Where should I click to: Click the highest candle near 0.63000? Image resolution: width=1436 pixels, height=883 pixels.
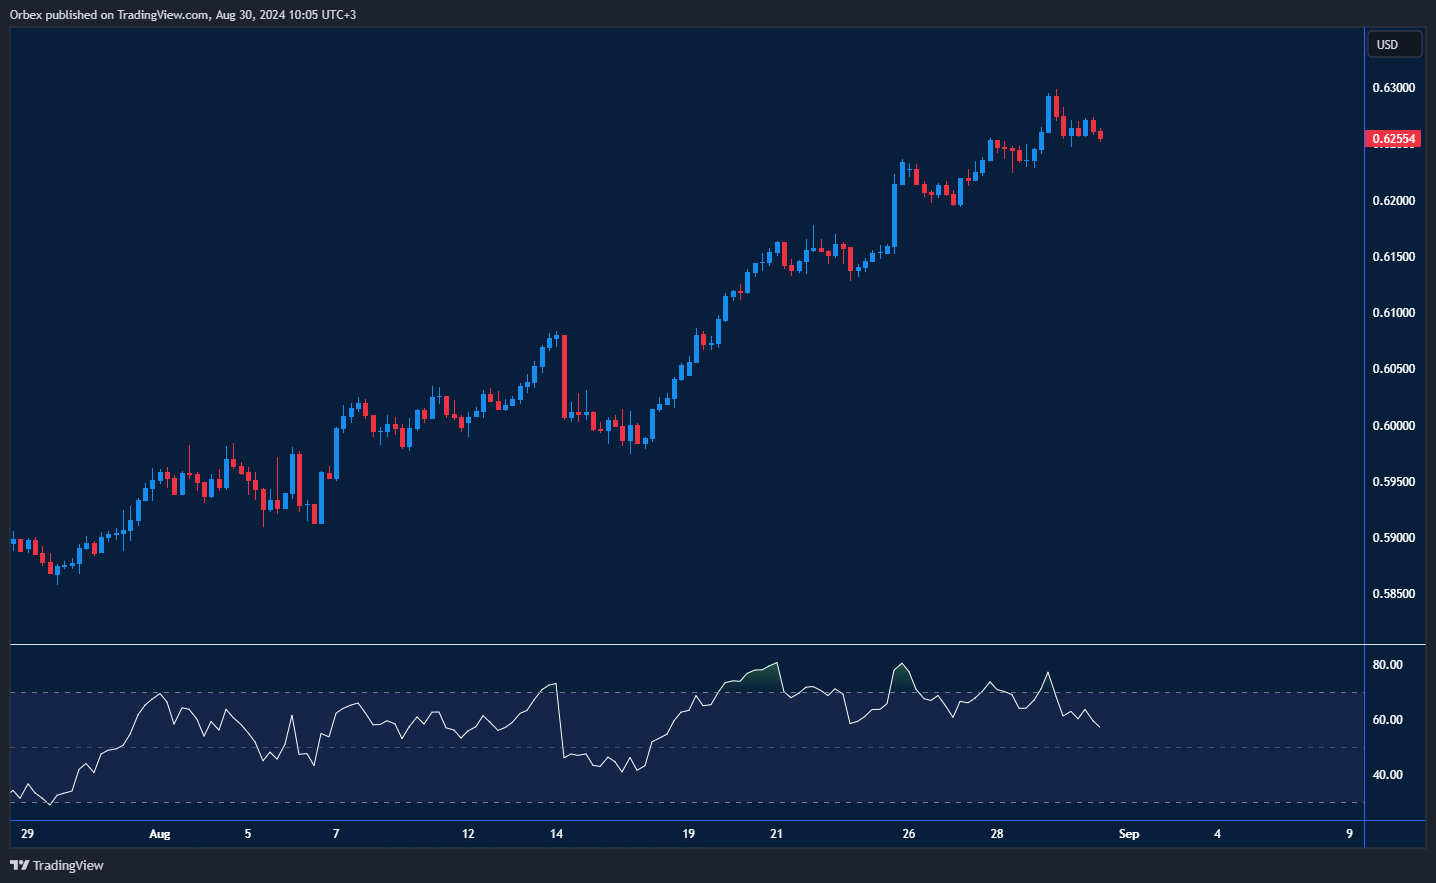(1049, 113)
